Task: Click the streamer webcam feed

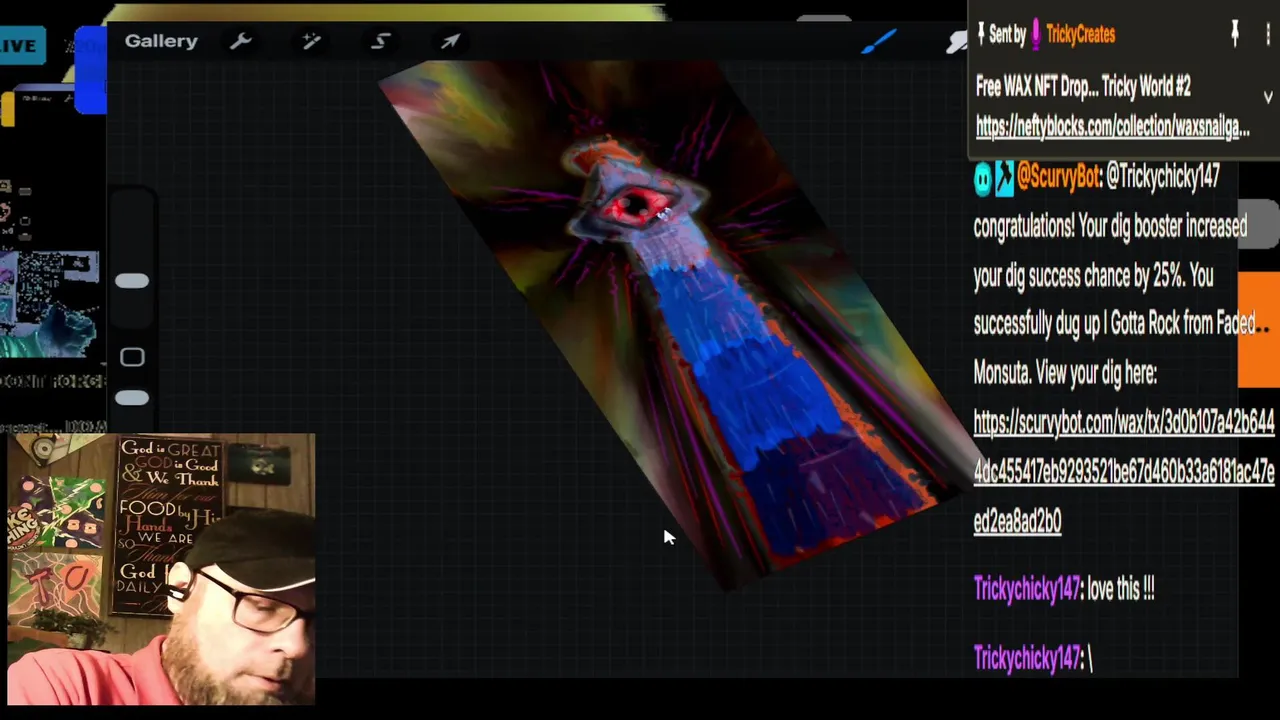Action: pyautogui.click(x=161, y=570)
